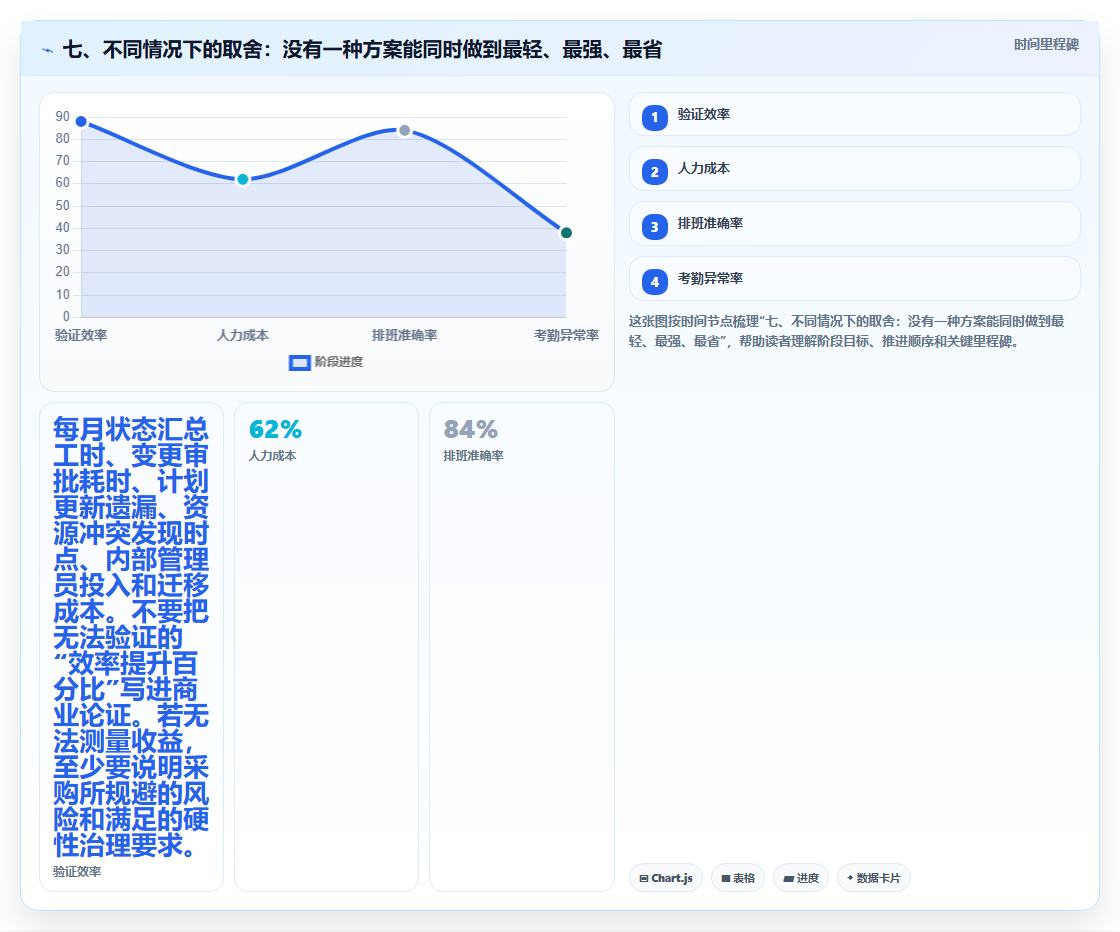
Task: Click the lightning icon beside the section title
Action: pyautogui.click(x=48, y=50)
